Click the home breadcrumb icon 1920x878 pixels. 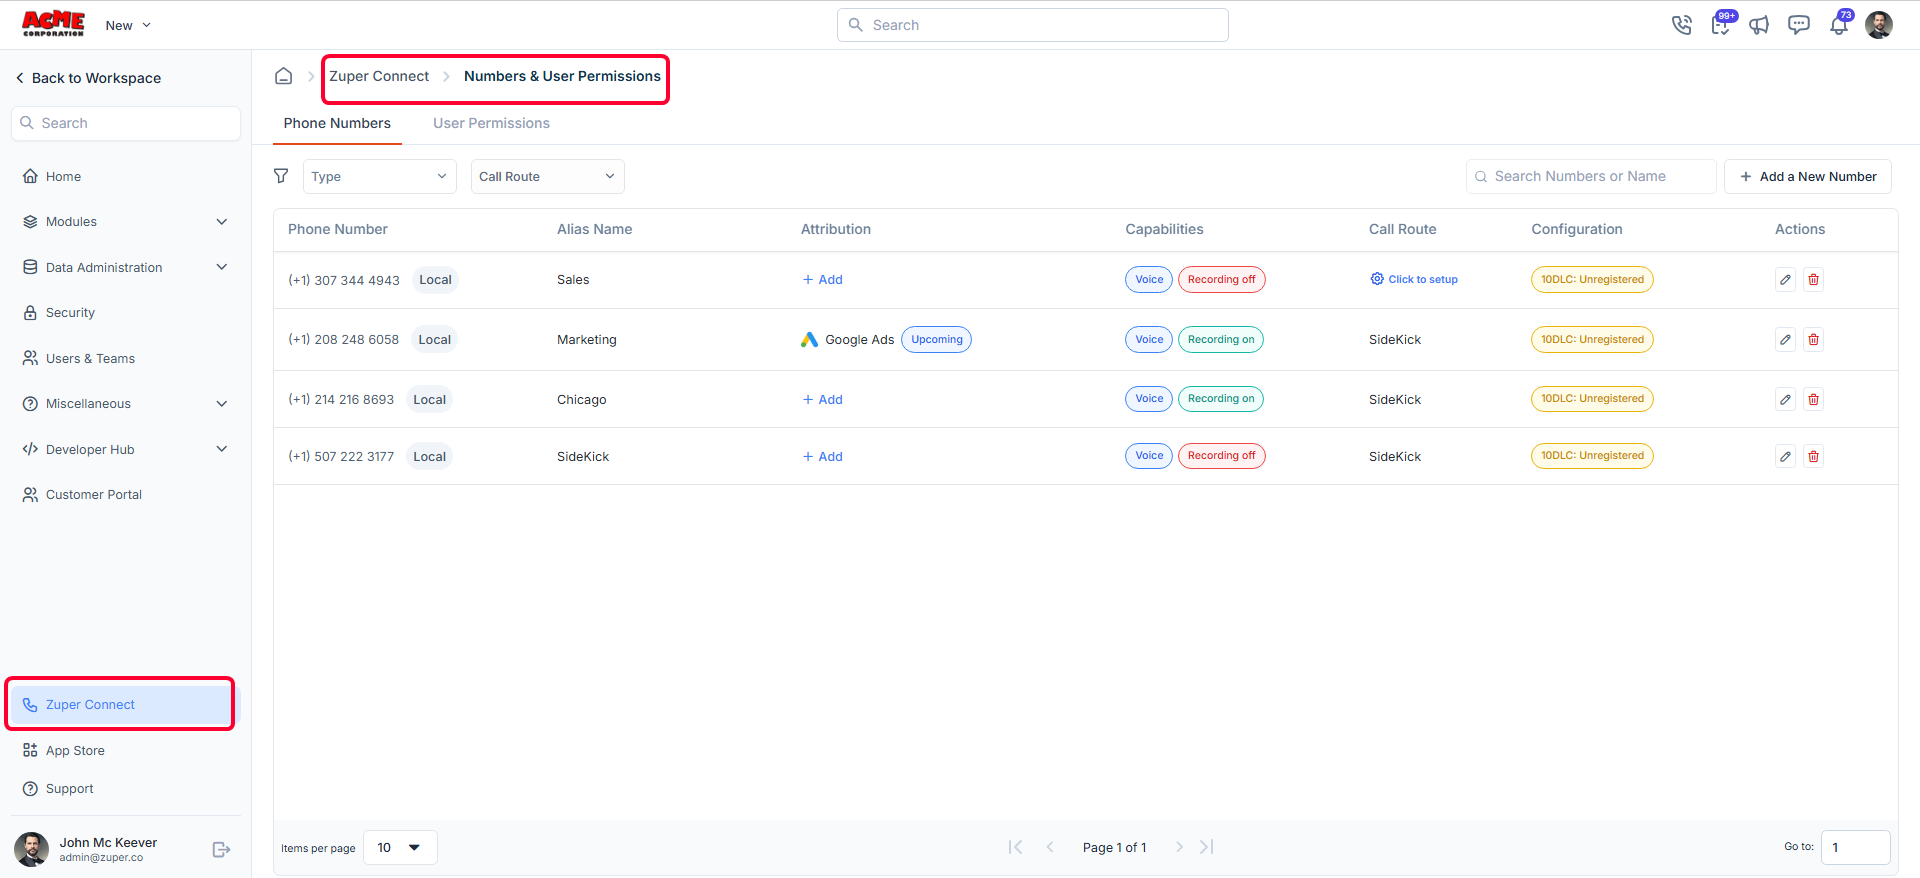tap(284, 76)
